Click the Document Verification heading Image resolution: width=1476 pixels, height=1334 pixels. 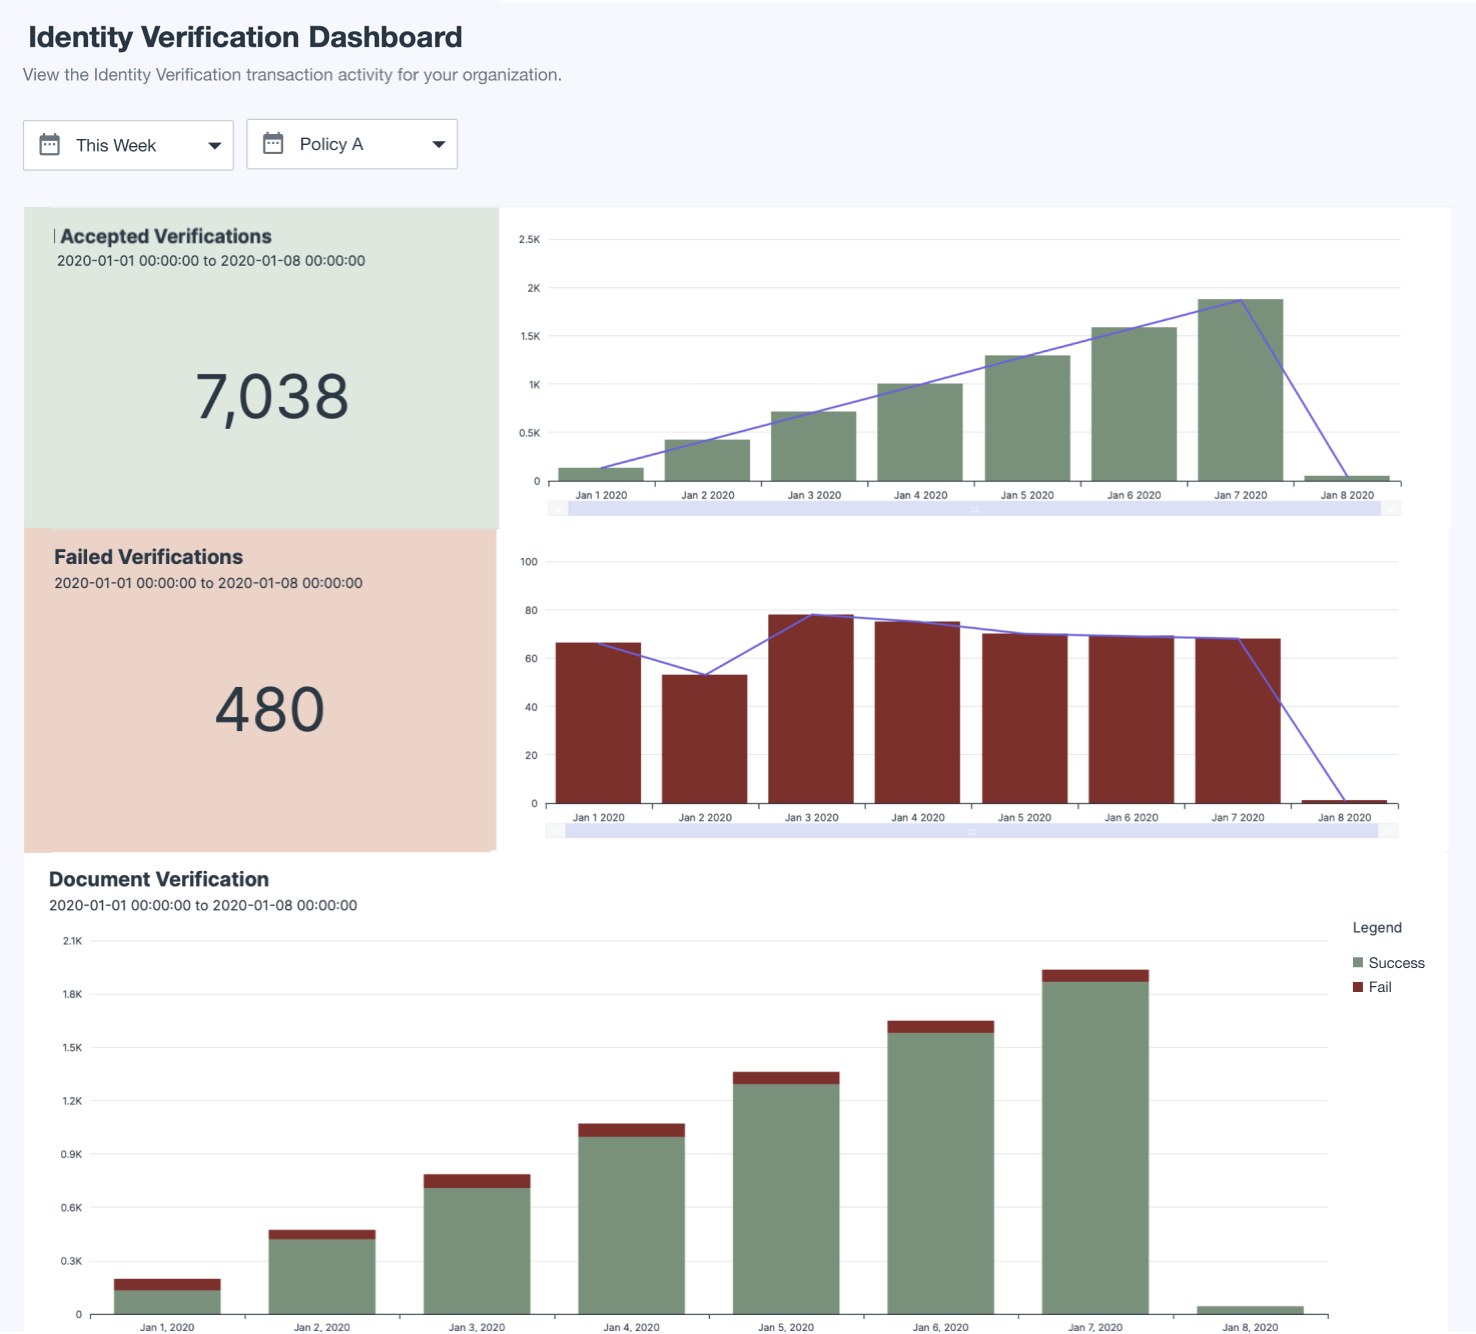[x=159, y=879]
